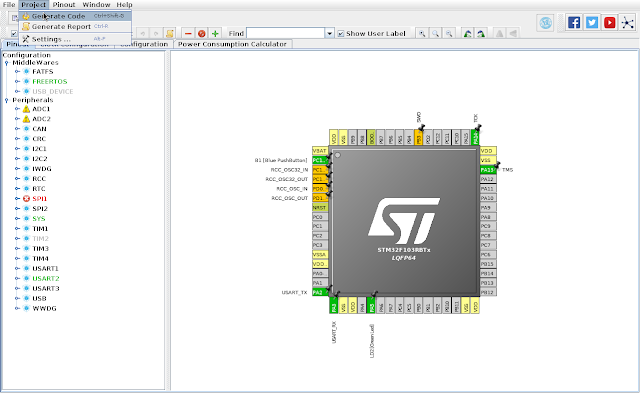640x393 pixels.
Task: Open the Facebook share icon
Action: 573,22
